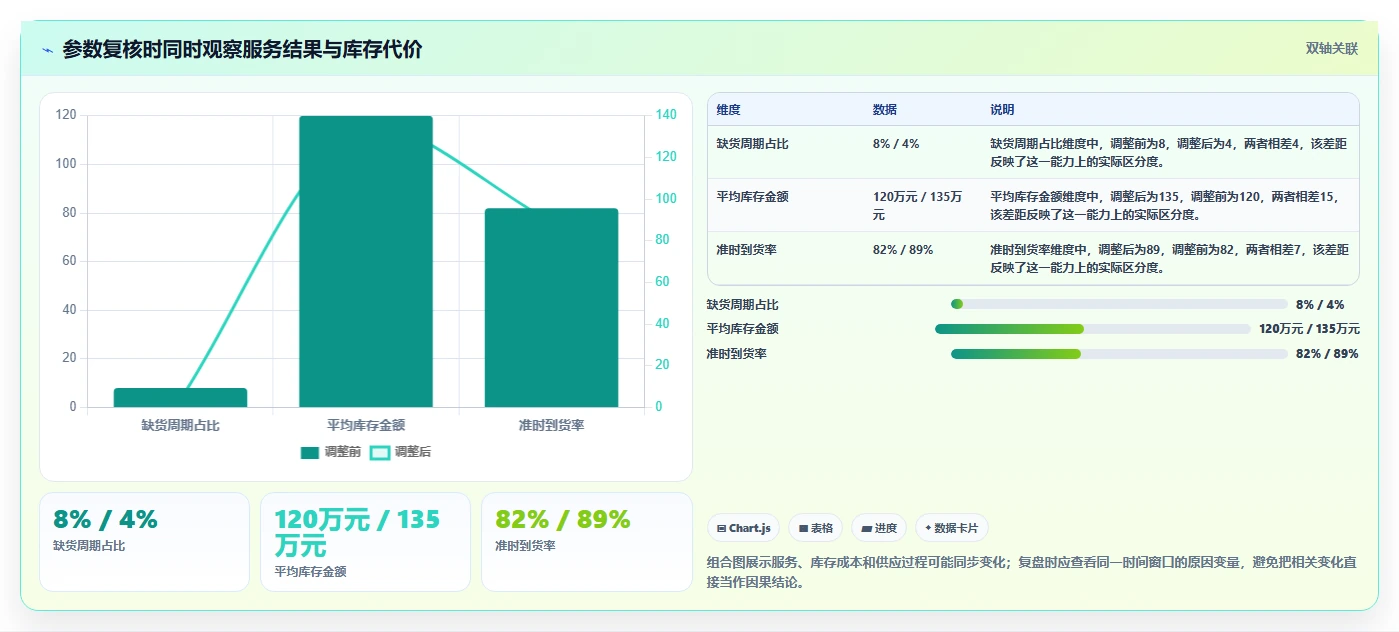Screen dimensions: 1399x632
Task: Click the 缺货周期占比 bar in chart
Action: 180,397
